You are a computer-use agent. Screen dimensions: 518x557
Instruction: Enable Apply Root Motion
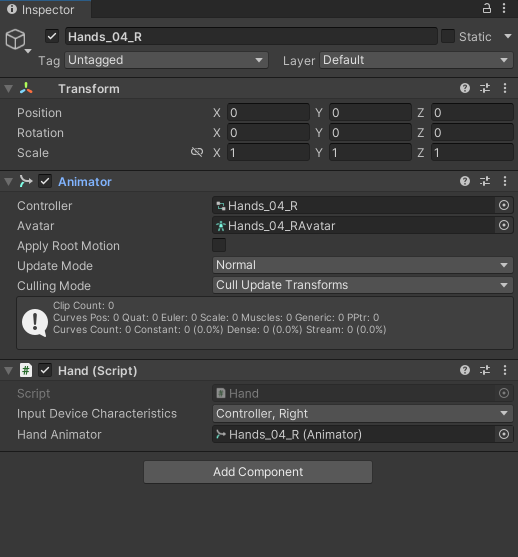click(x=219, y=245)
